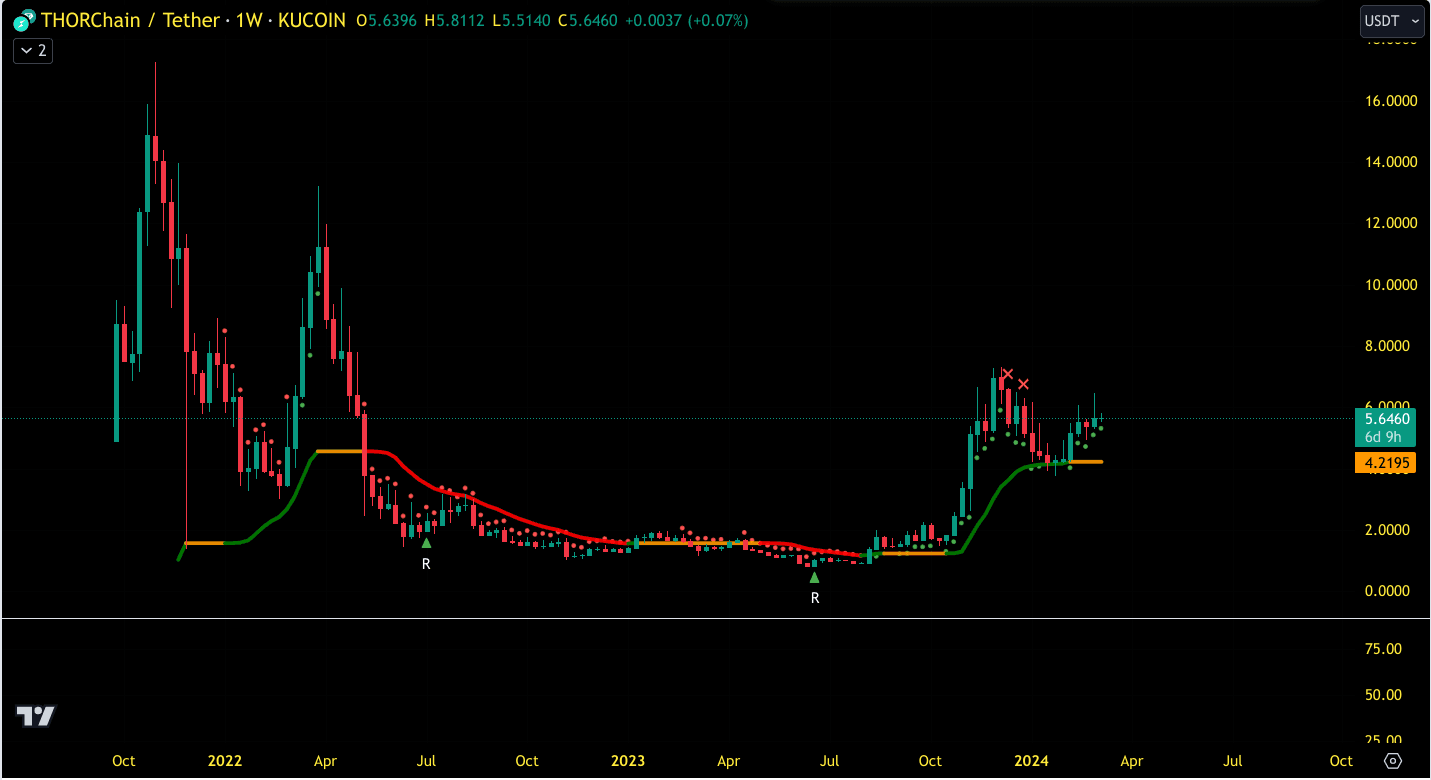Click the O5.6396 open value
Screen dimensions: 1431x780
coord(389,20)
